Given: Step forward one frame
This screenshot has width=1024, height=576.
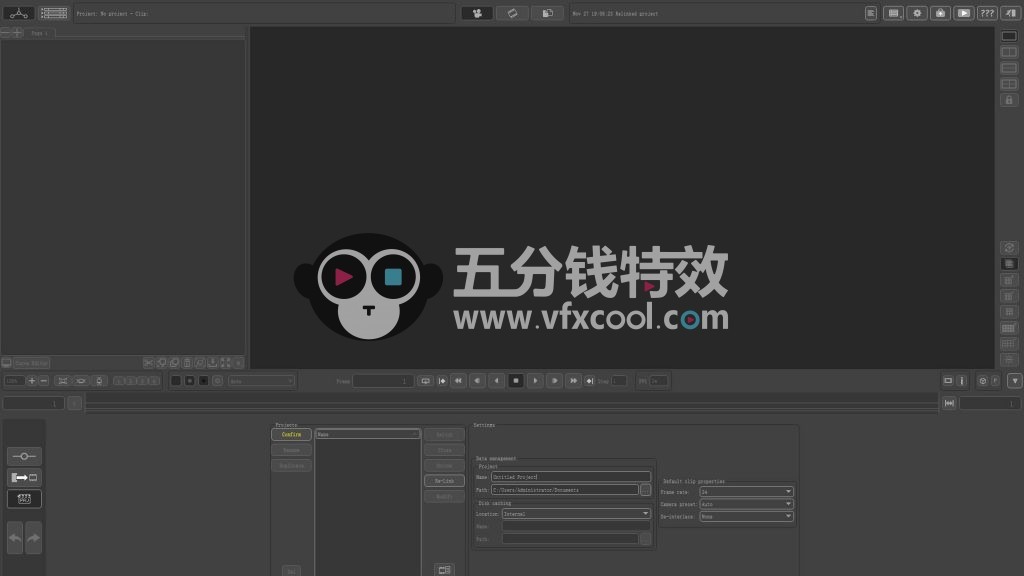Looking at the screenshot, I should [554, 381].
